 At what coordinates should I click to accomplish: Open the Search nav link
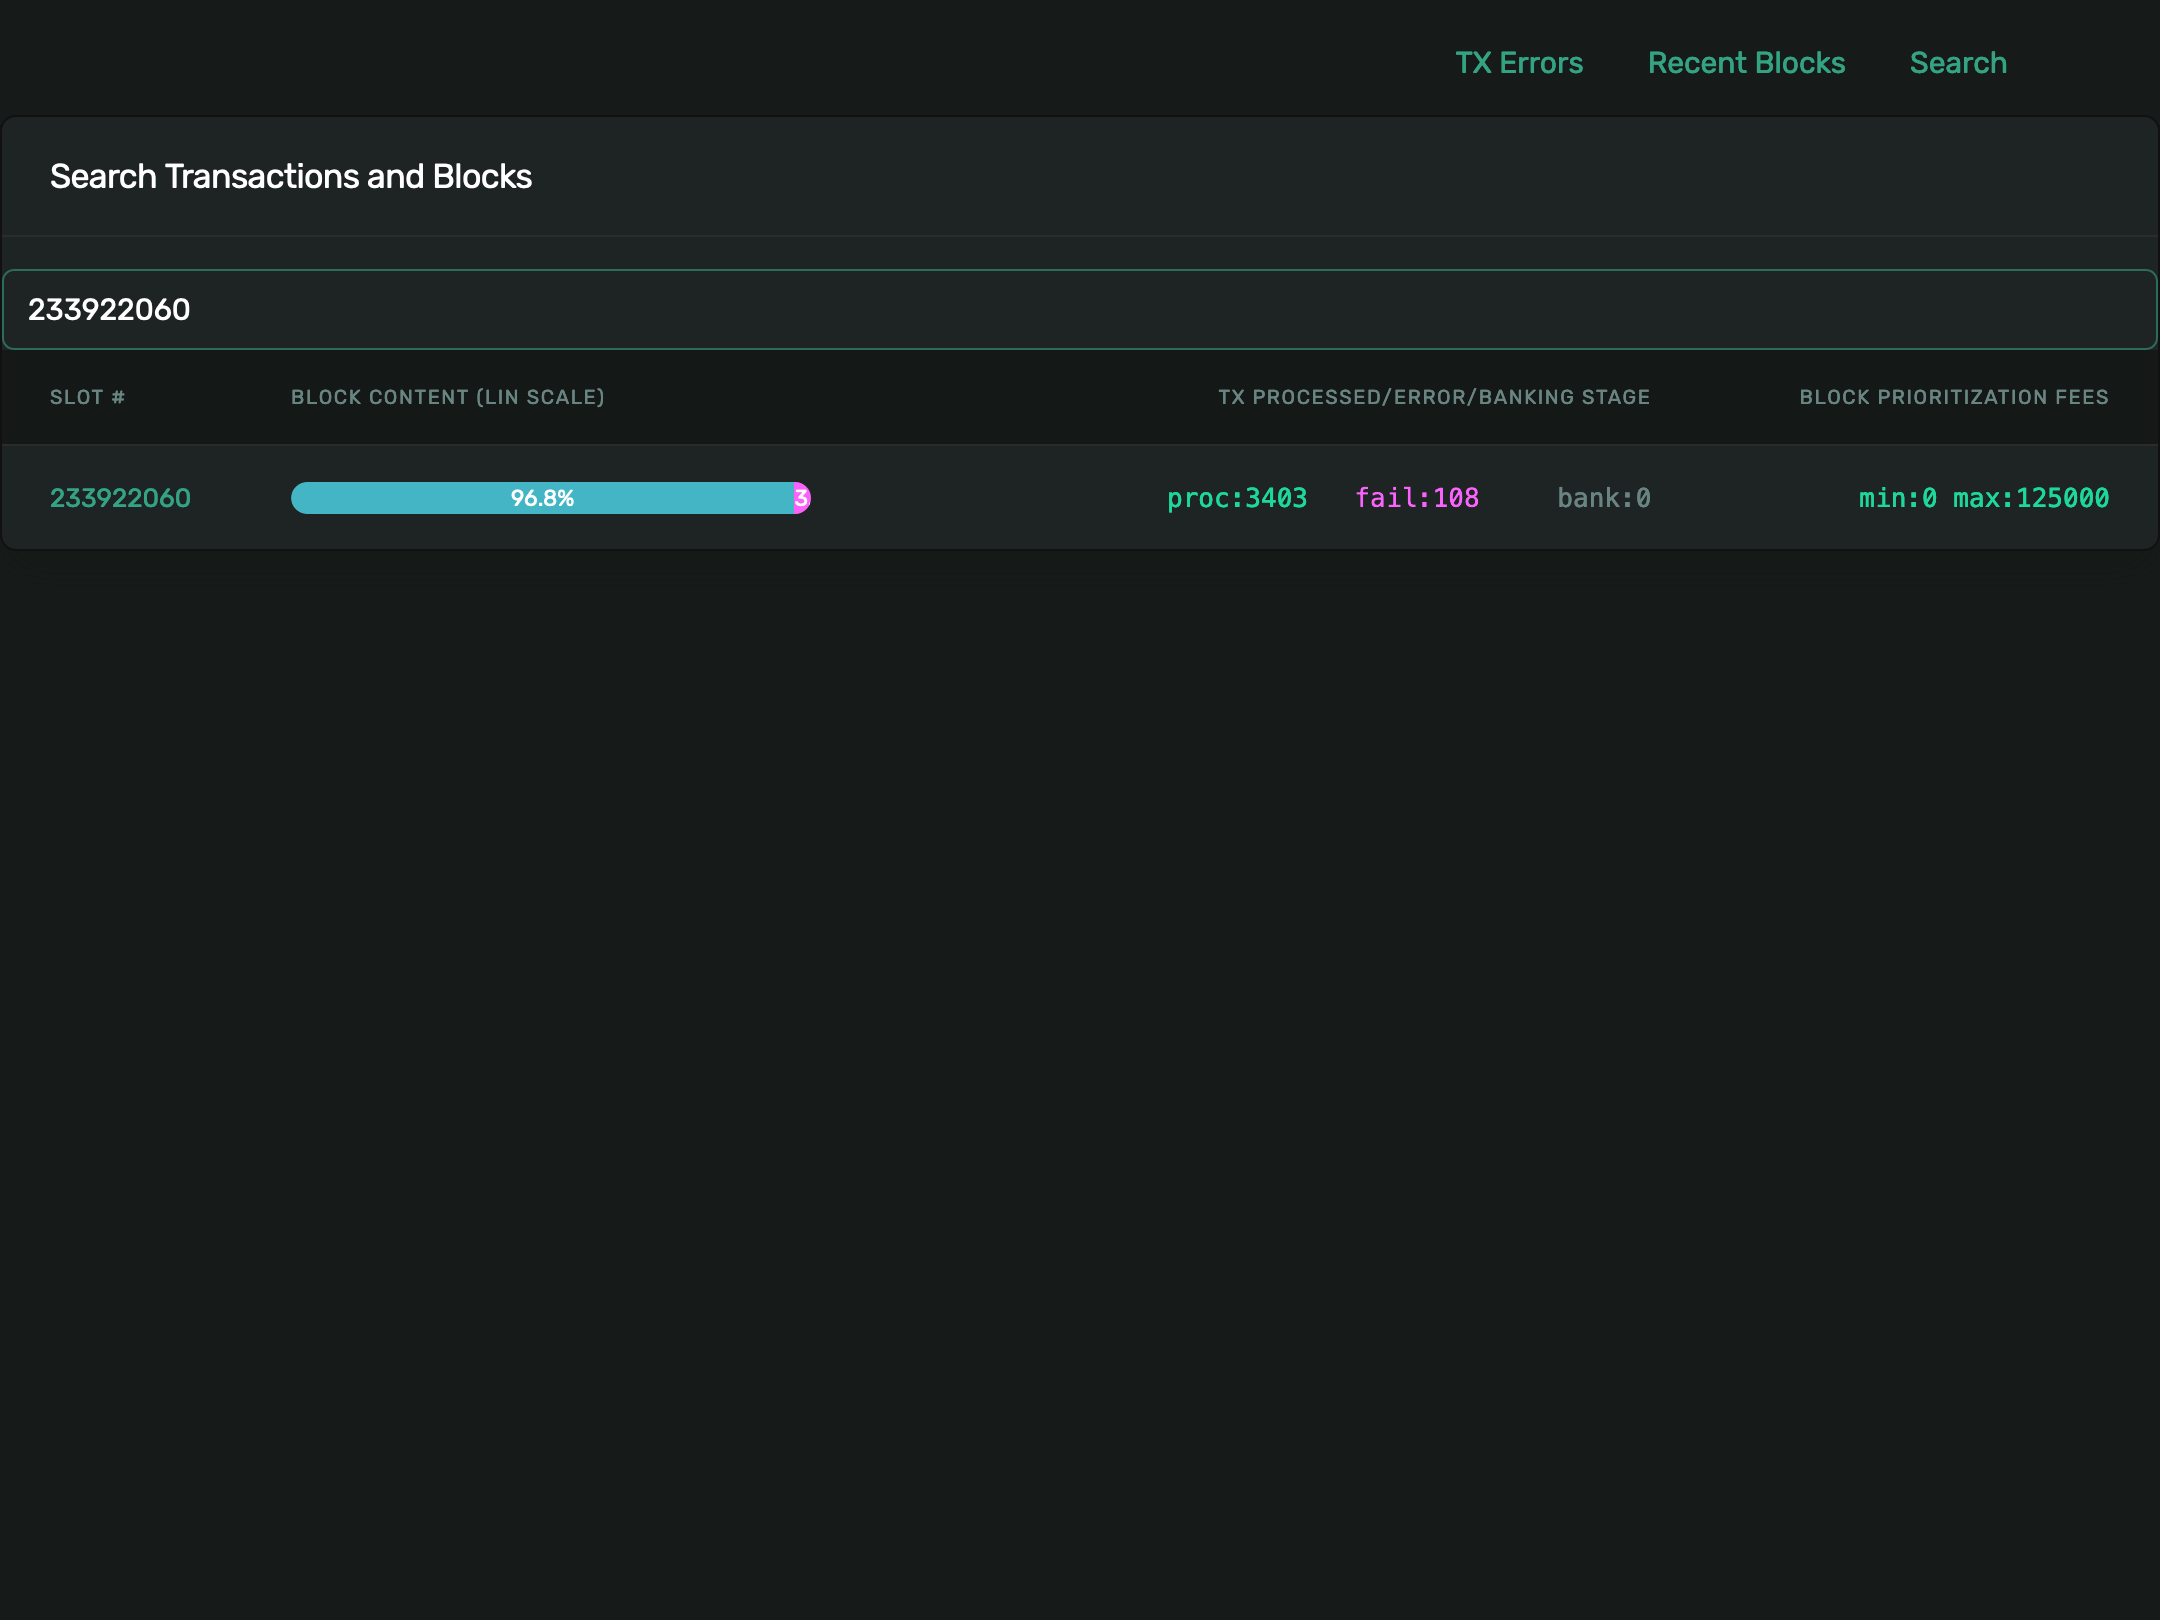tap(1958, 63)
